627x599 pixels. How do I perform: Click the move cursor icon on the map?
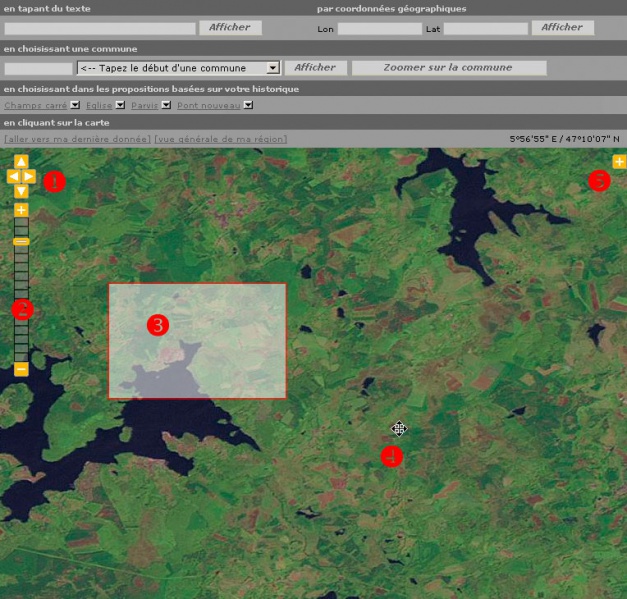tap(399, 429)
